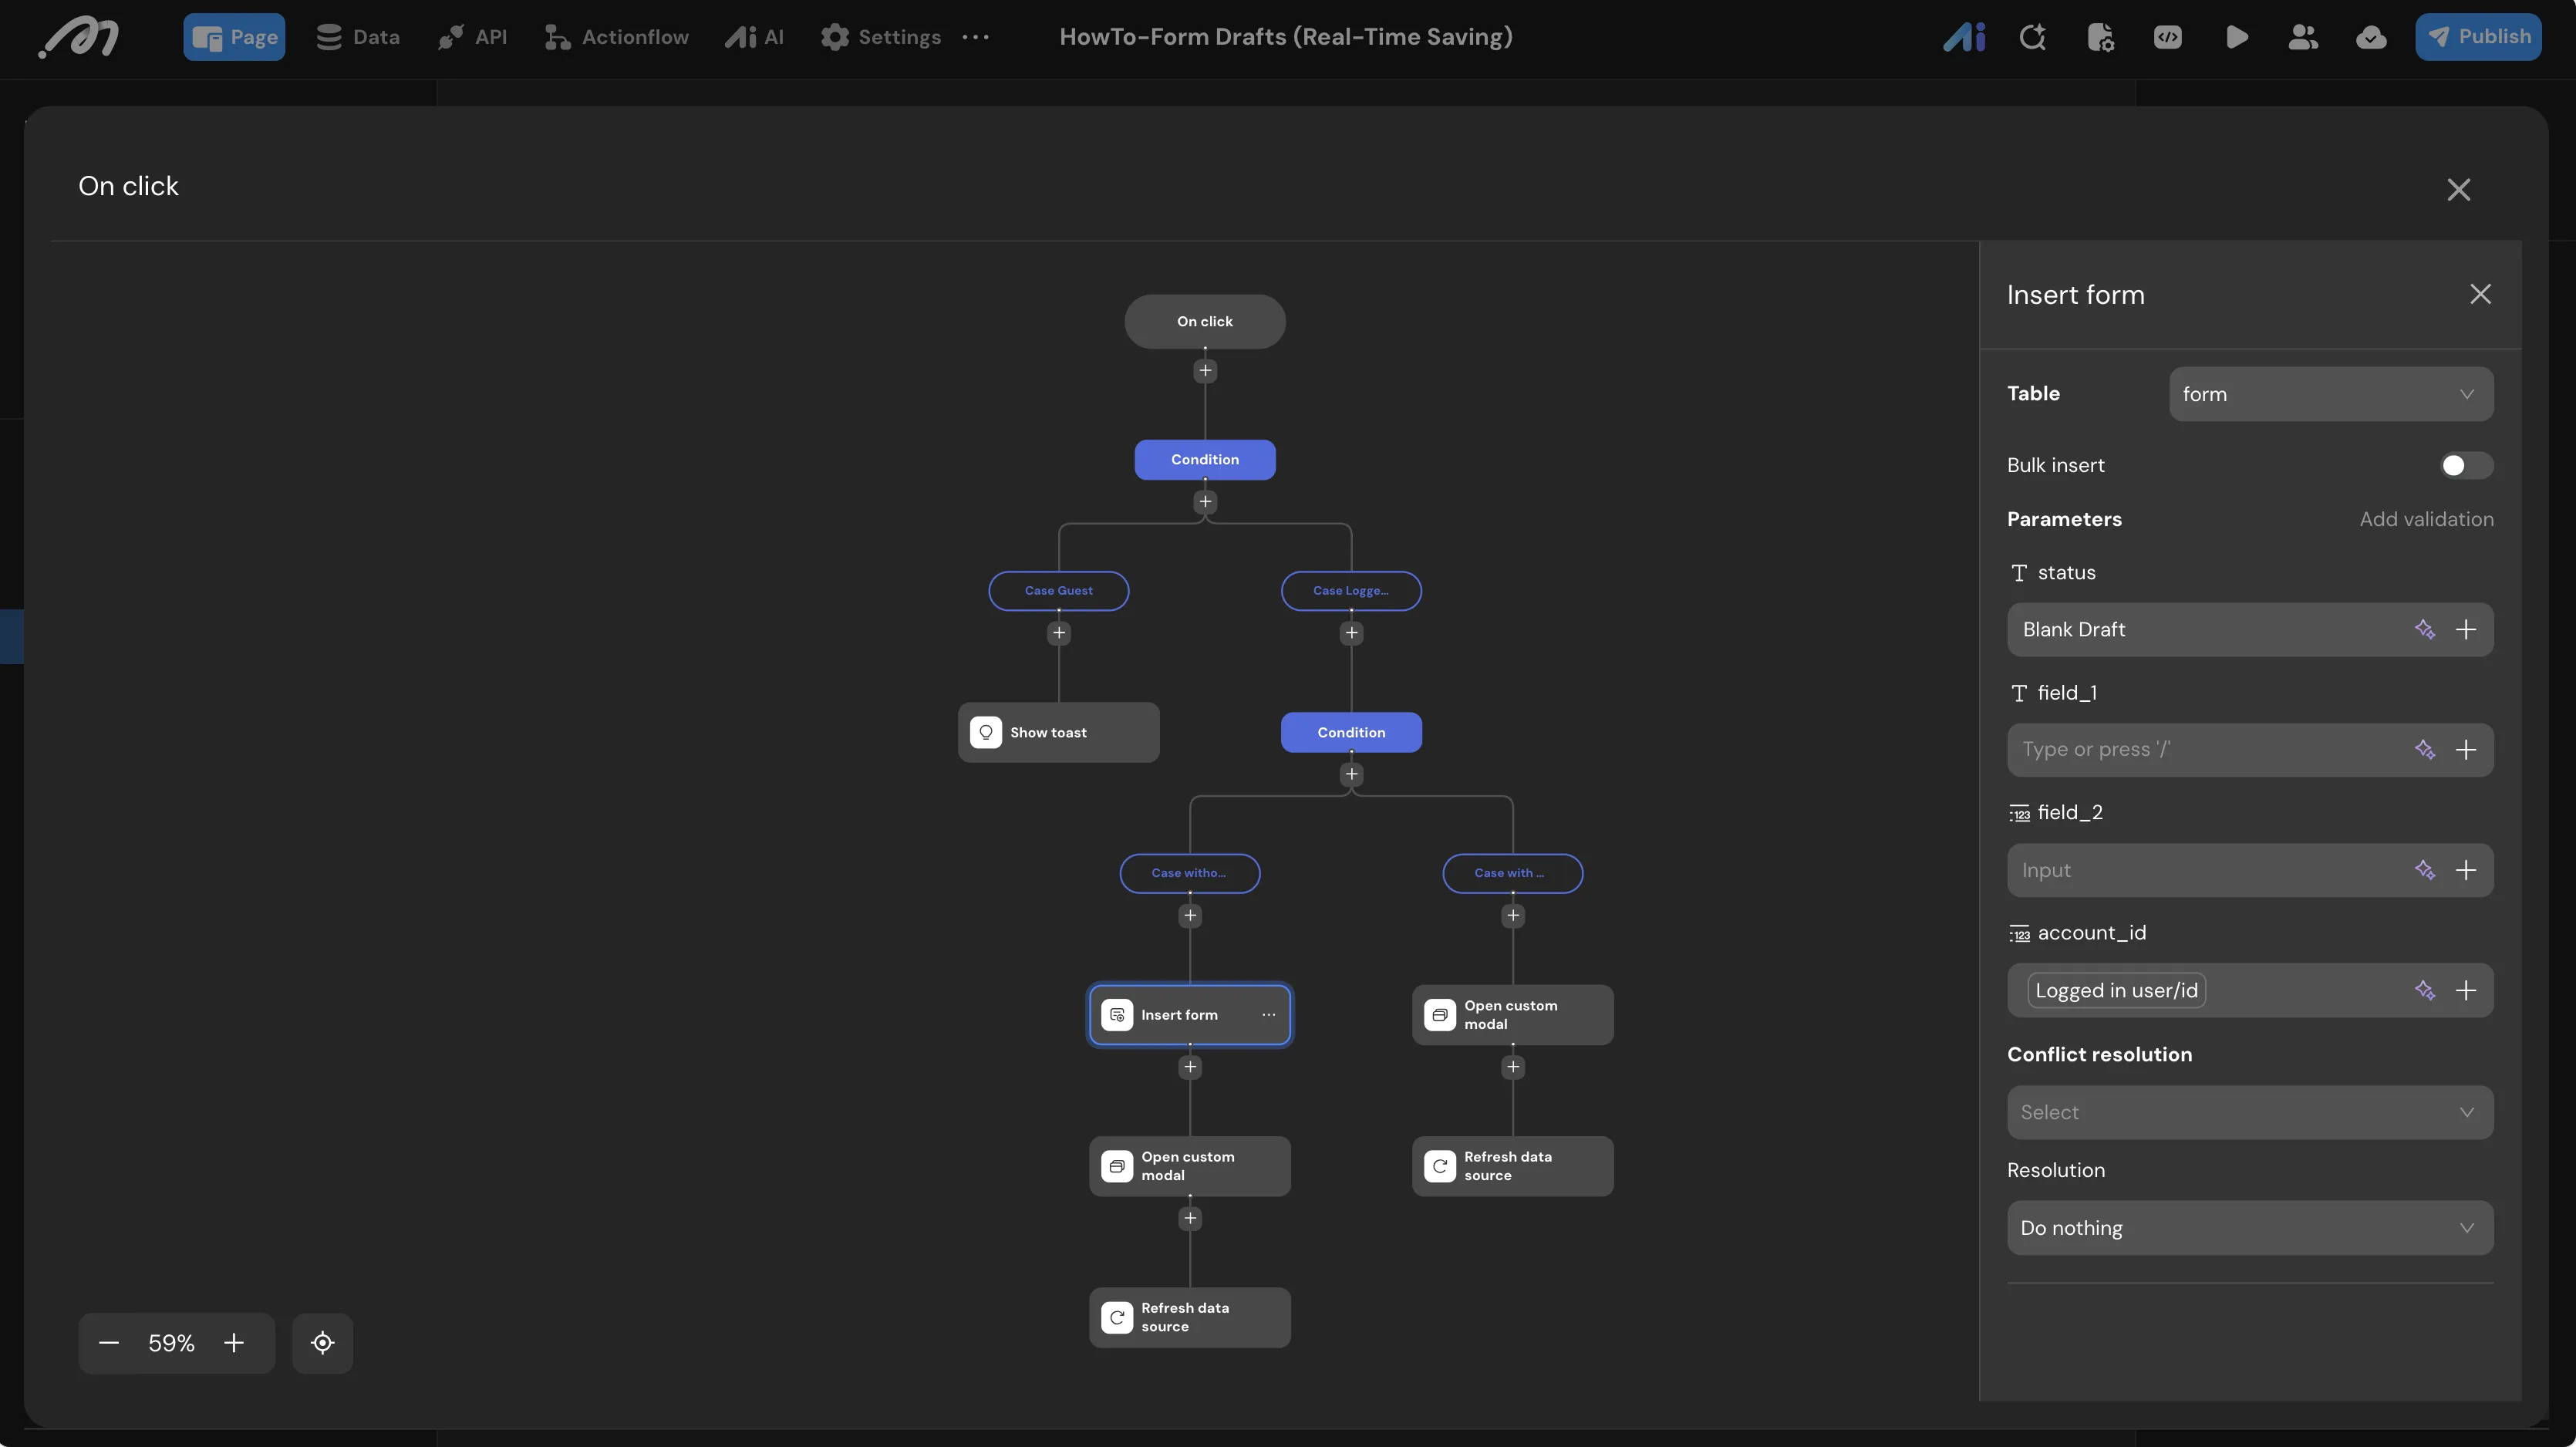Select the Case Logge... branch node

point(1351,590)
